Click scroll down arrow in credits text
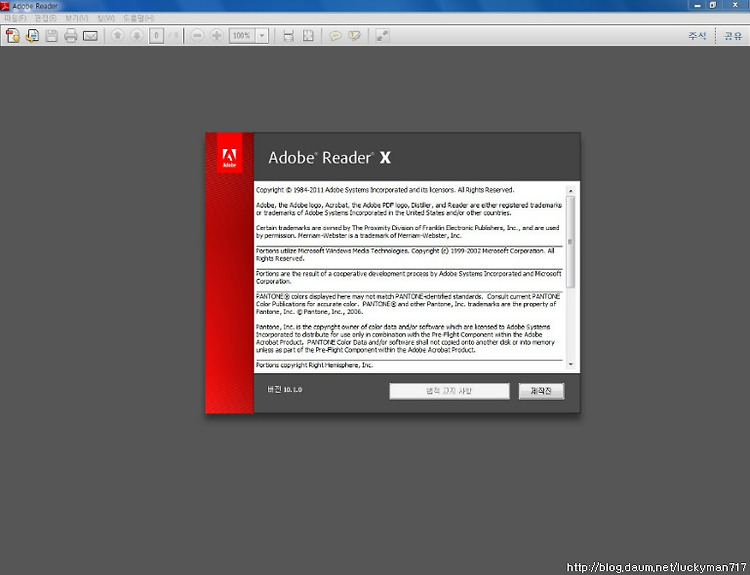 (x=570, y=365)
